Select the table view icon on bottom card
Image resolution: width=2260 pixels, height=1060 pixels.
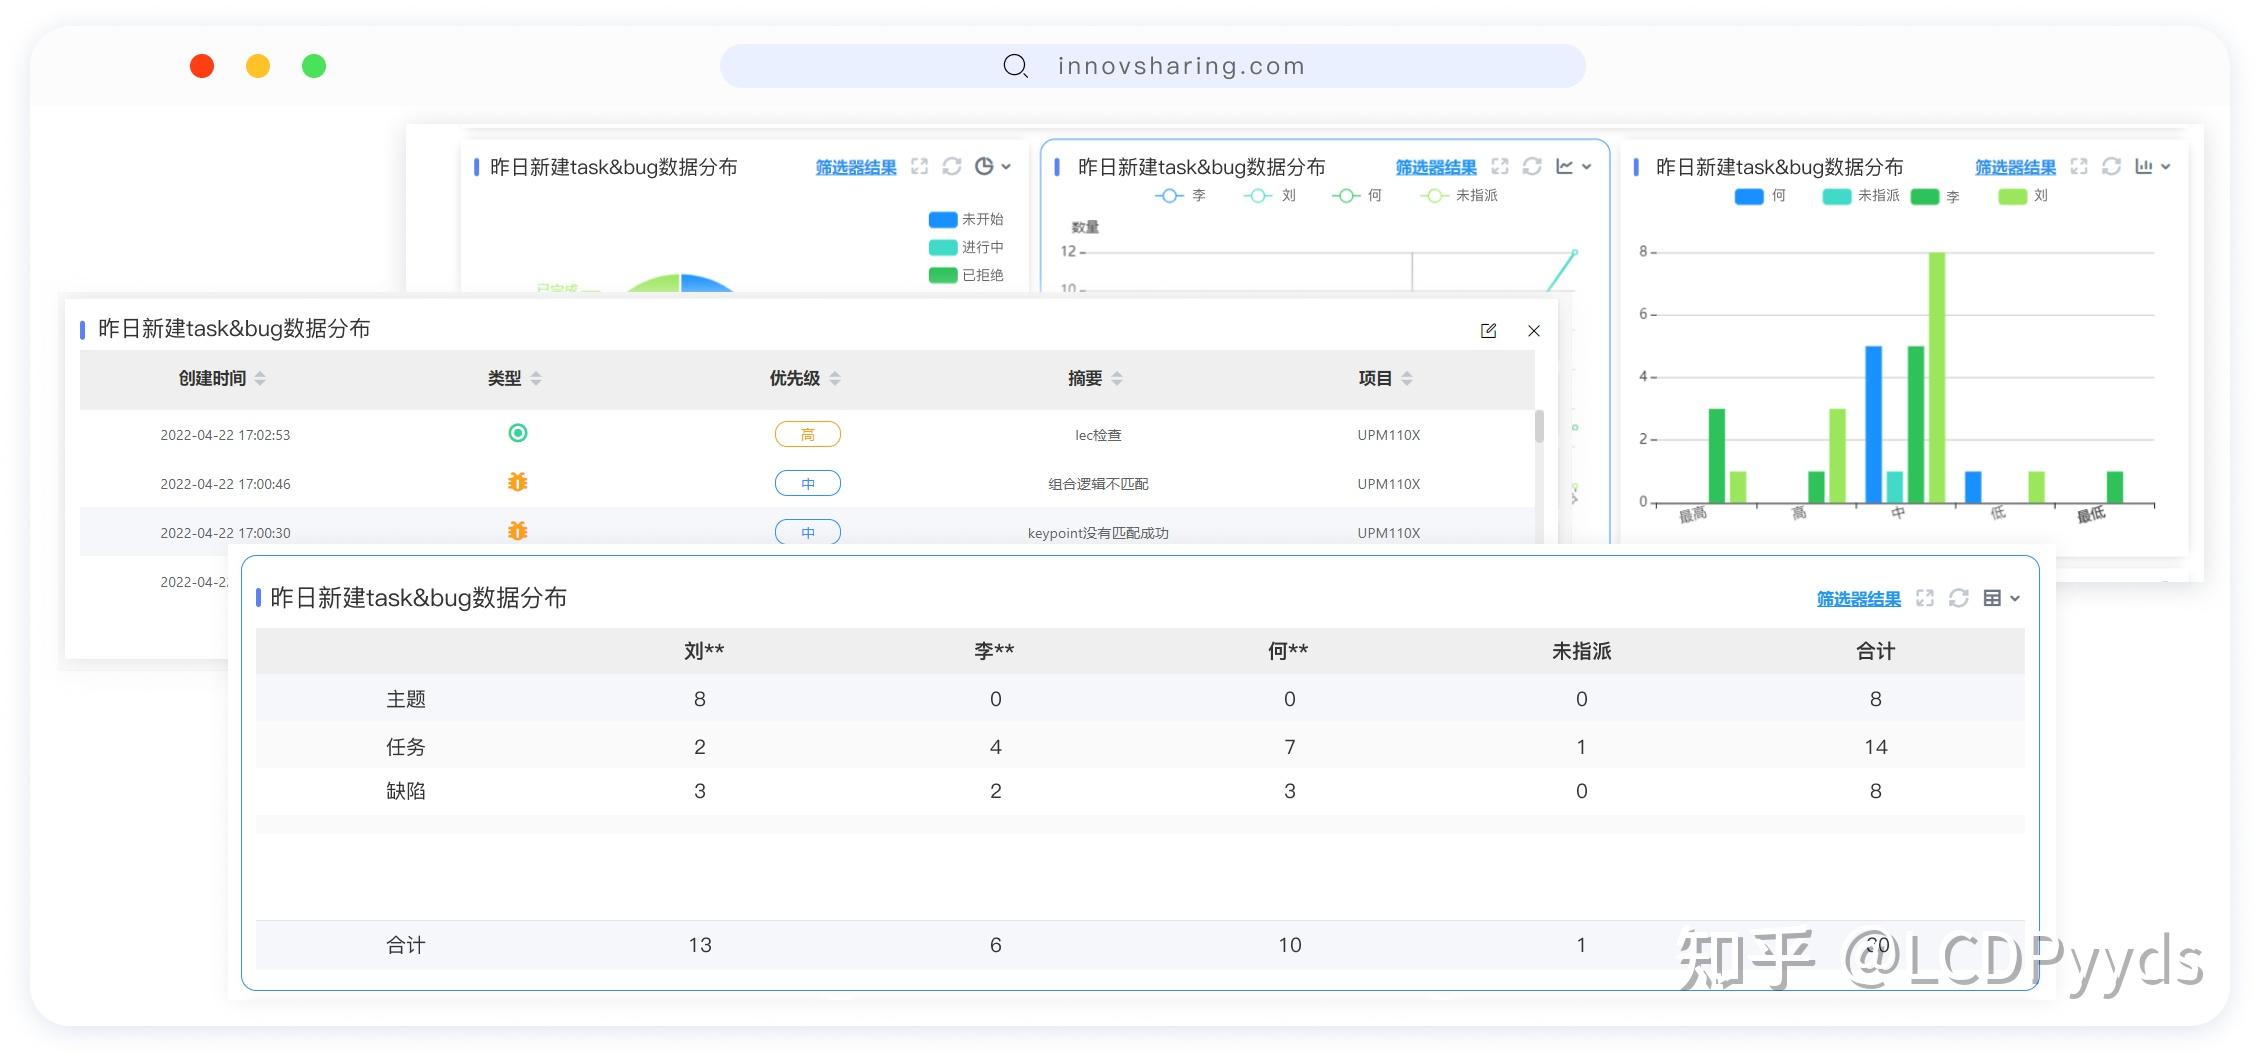(x=1991, y=598)
